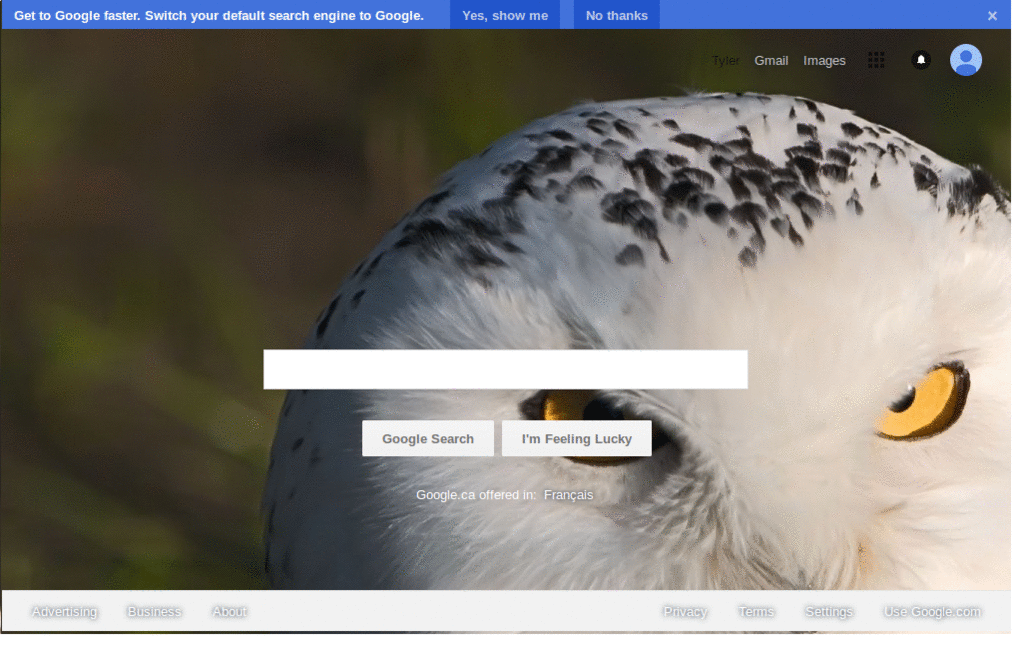The image size is (1024, 647).
Task: Click the Settings link in the footer
Action: (x=829, y=611)
